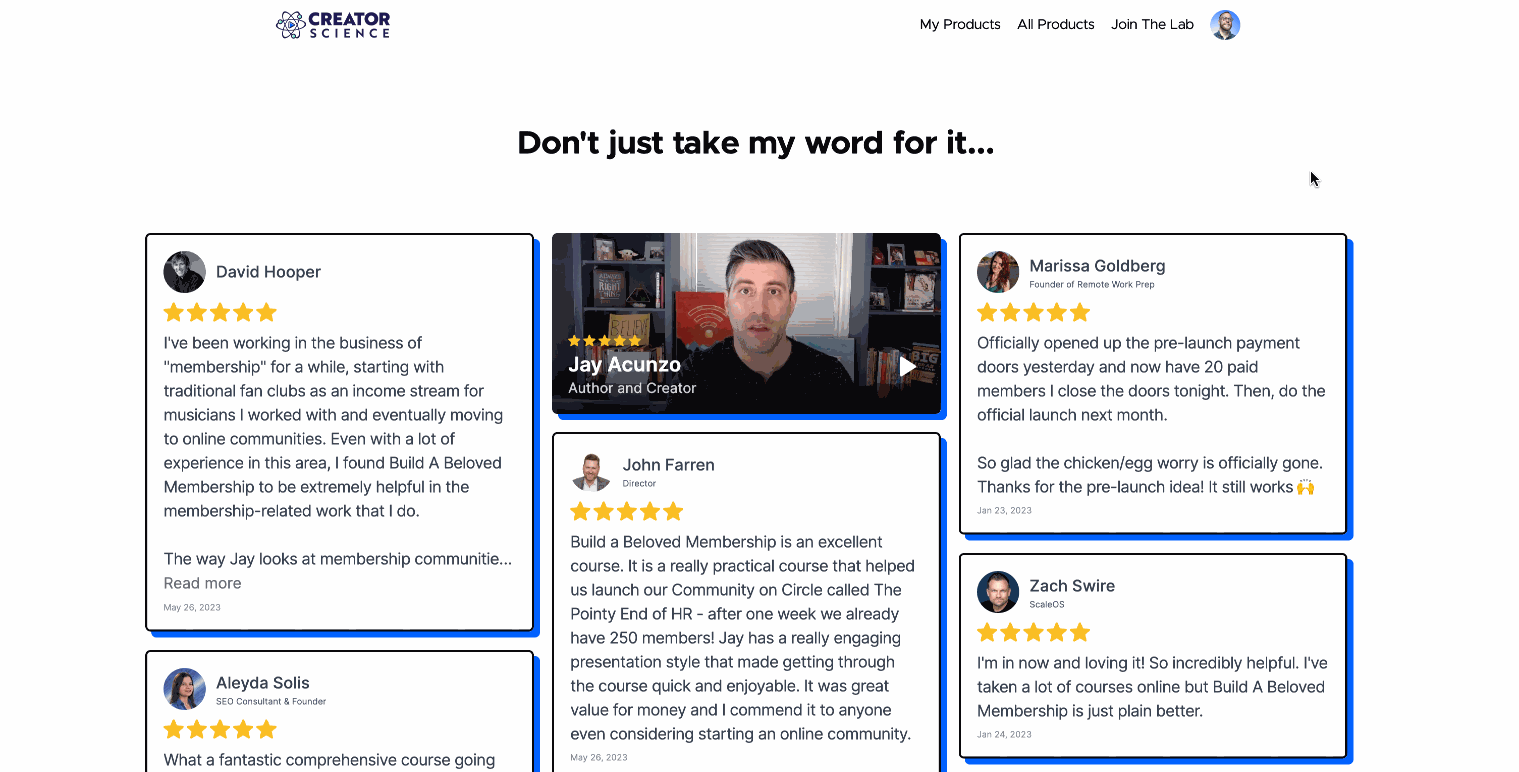Click the Creator Science logo
Image resolution: width=1519 pixels, height=772 pixels.
tap(333, 25)
